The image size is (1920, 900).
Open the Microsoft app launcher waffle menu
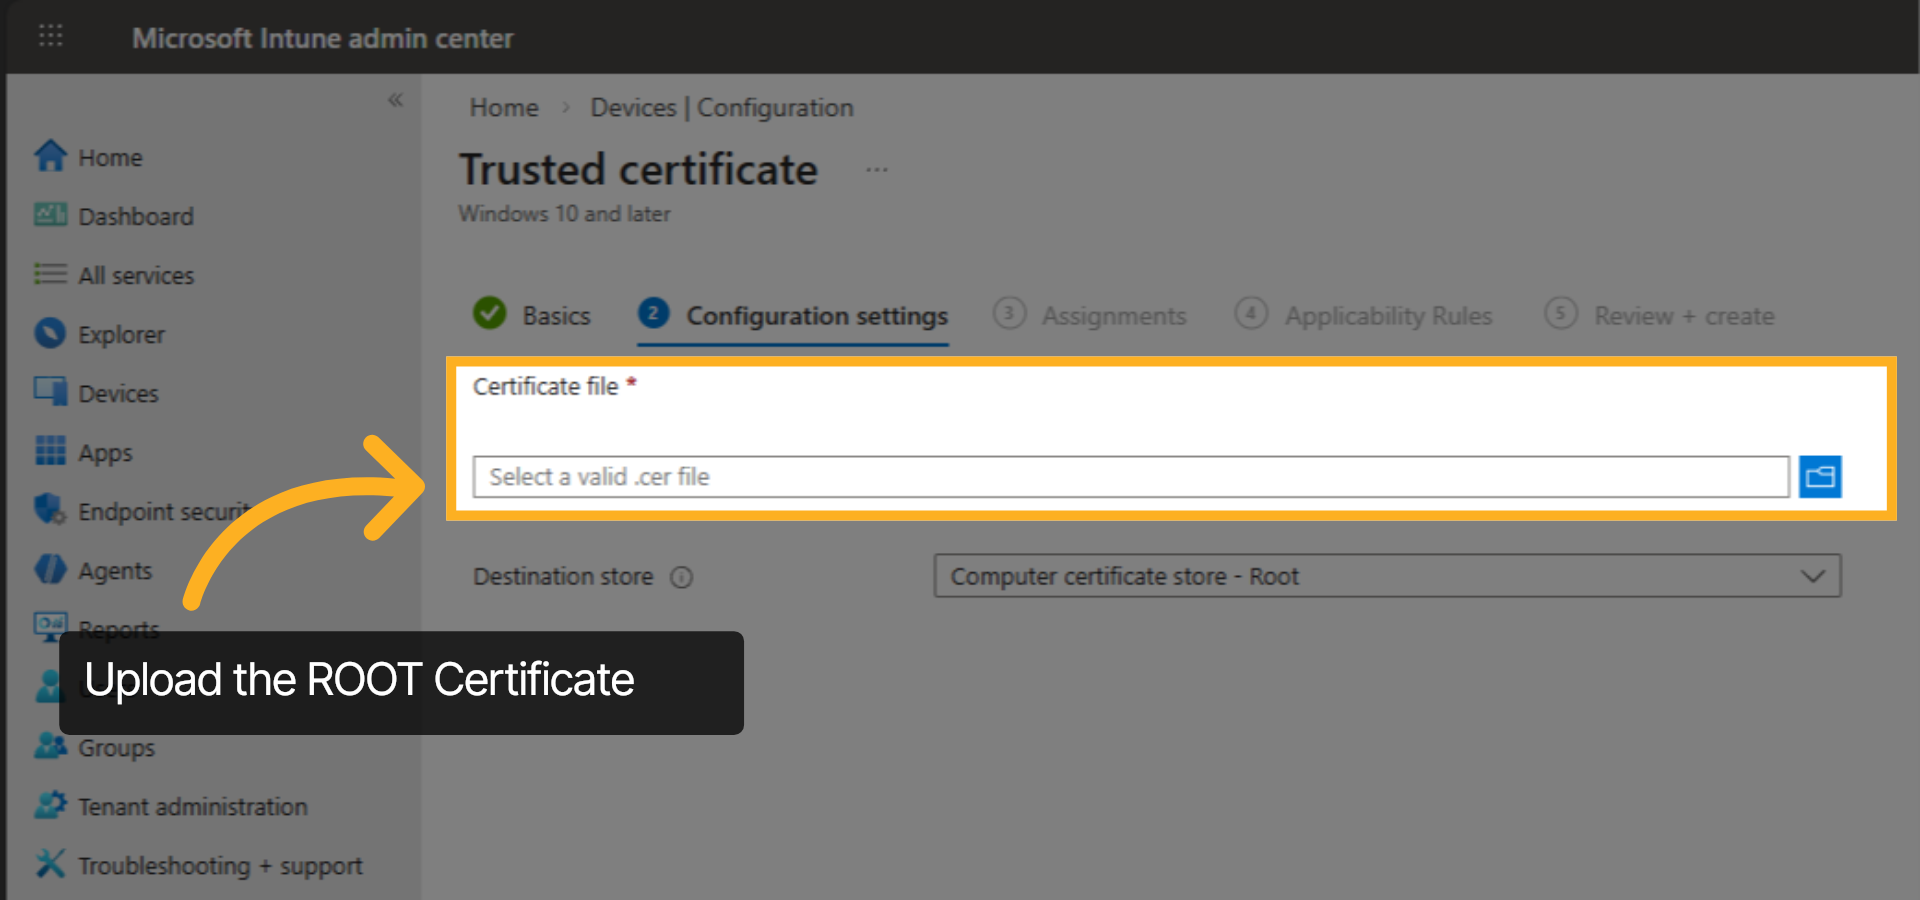click(49, 36)
